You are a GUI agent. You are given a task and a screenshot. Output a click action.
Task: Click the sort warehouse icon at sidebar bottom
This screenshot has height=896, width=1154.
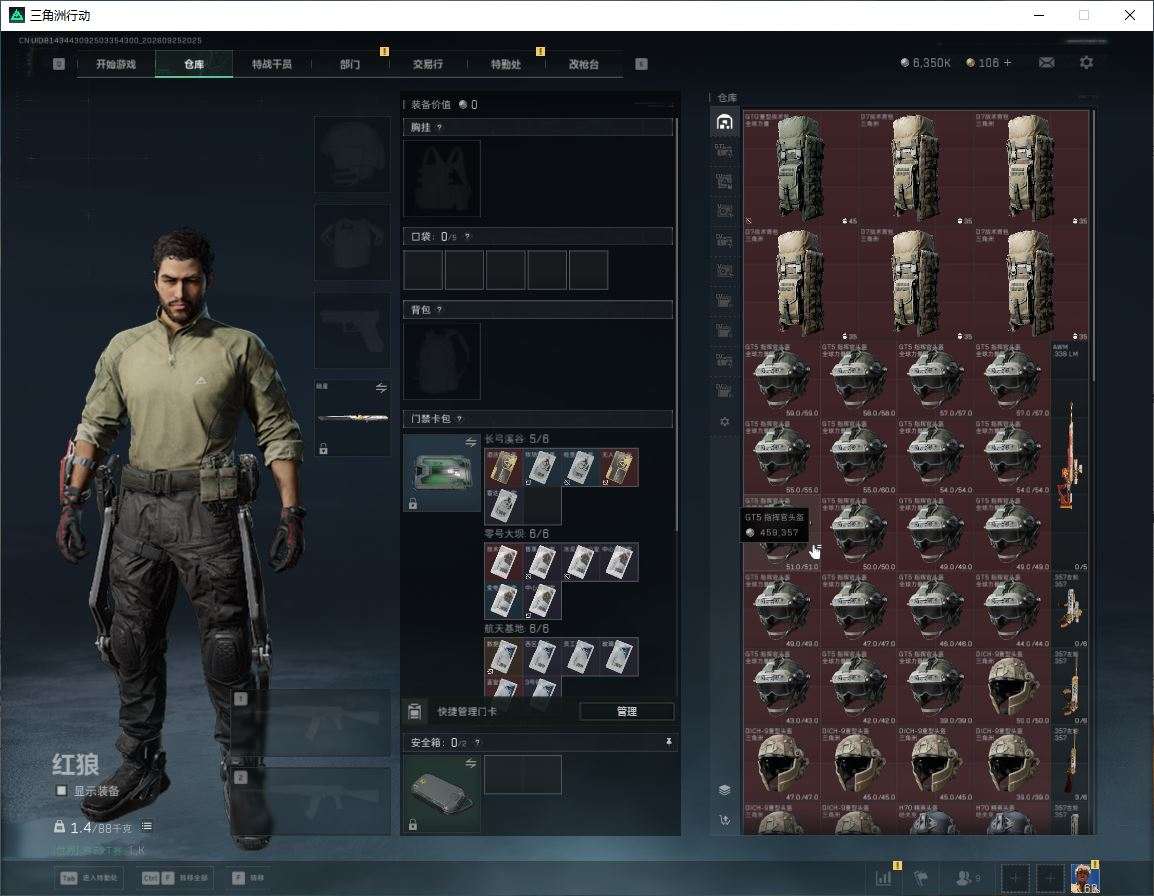pos(724,819)
